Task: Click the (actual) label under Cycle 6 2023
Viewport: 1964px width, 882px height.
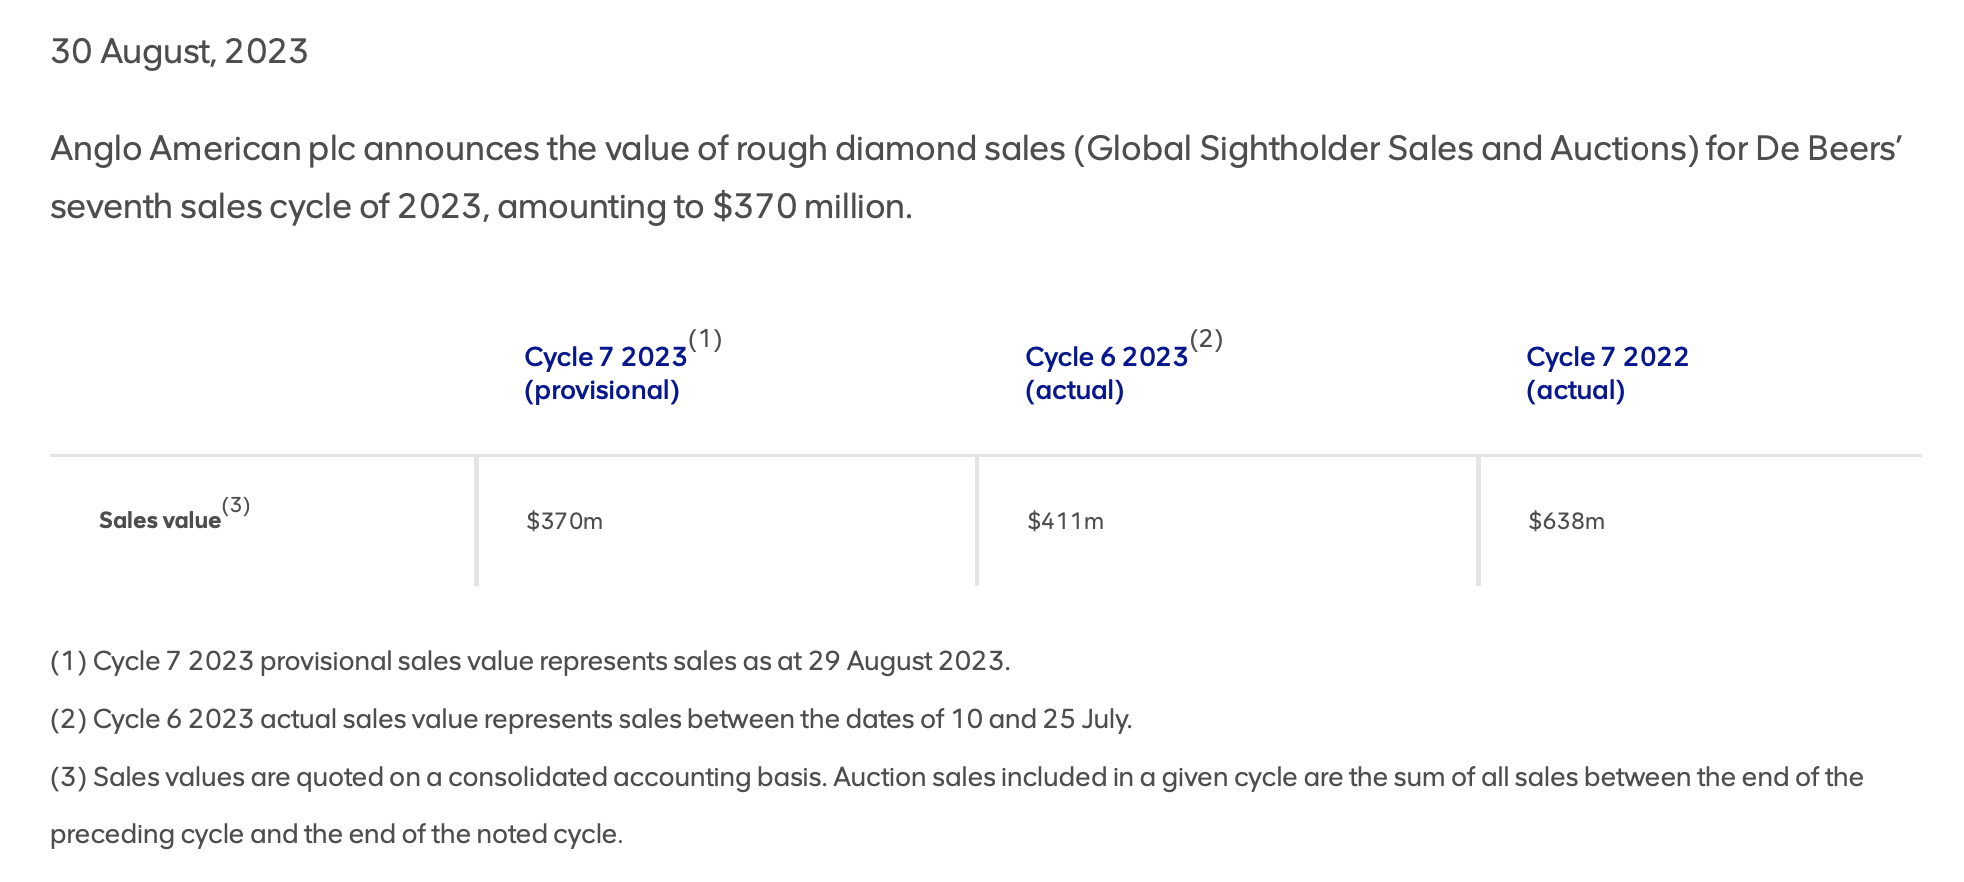Action: click(1075, 390)
